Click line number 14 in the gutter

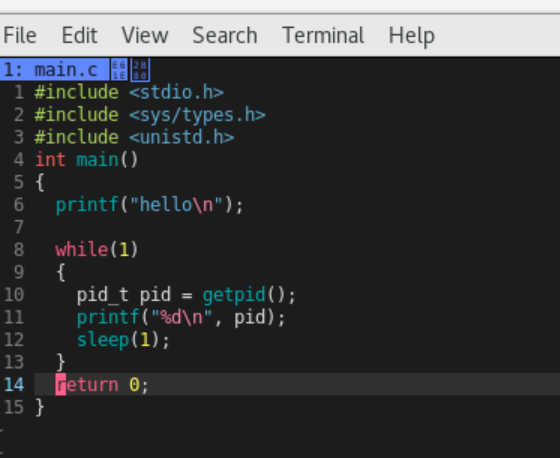point(14,385)
